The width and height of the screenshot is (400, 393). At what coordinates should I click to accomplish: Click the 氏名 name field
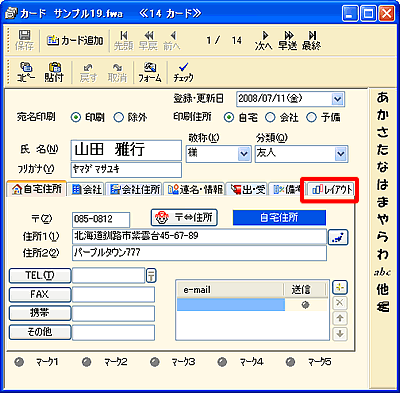(x=126, y=150)
